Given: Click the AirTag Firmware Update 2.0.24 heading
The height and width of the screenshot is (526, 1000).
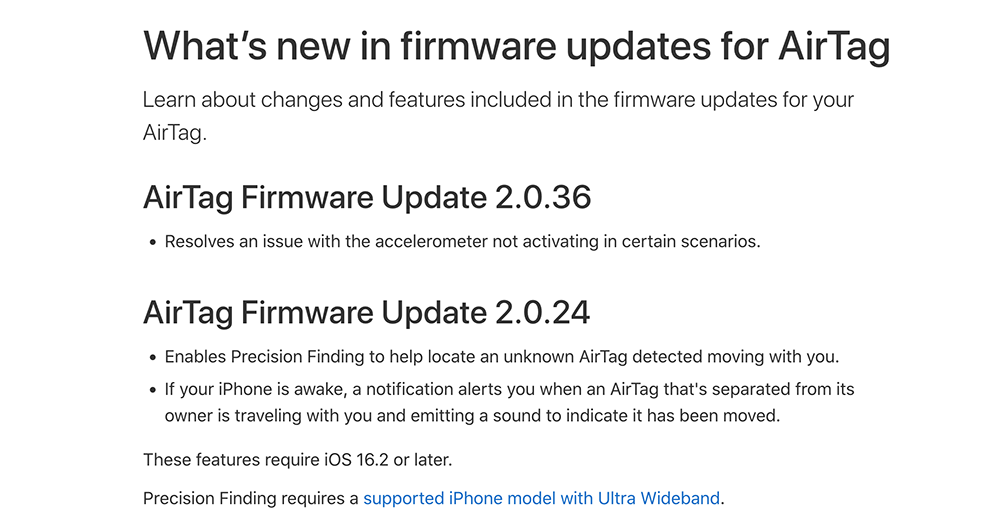Looking at the screenshot, I should coord(367,312).
